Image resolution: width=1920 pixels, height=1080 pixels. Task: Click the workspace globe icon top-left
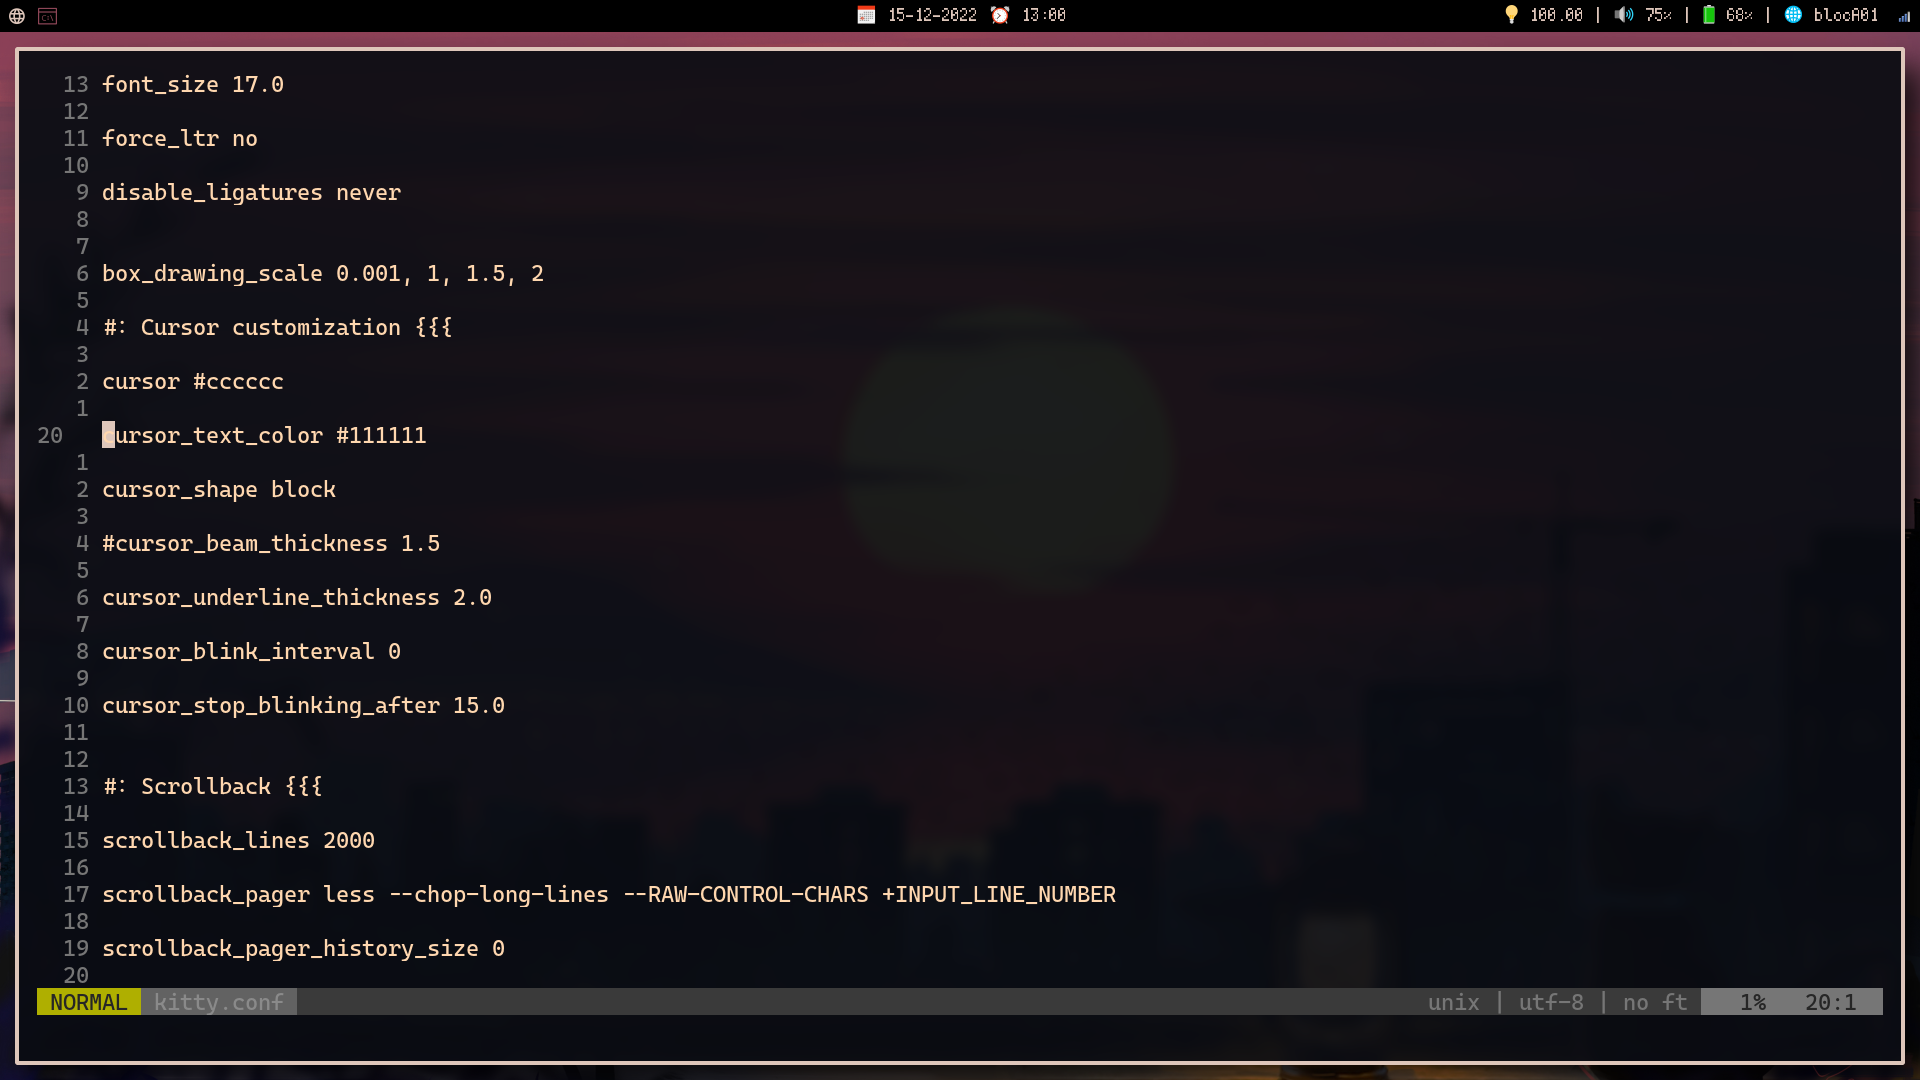[16, 16]
